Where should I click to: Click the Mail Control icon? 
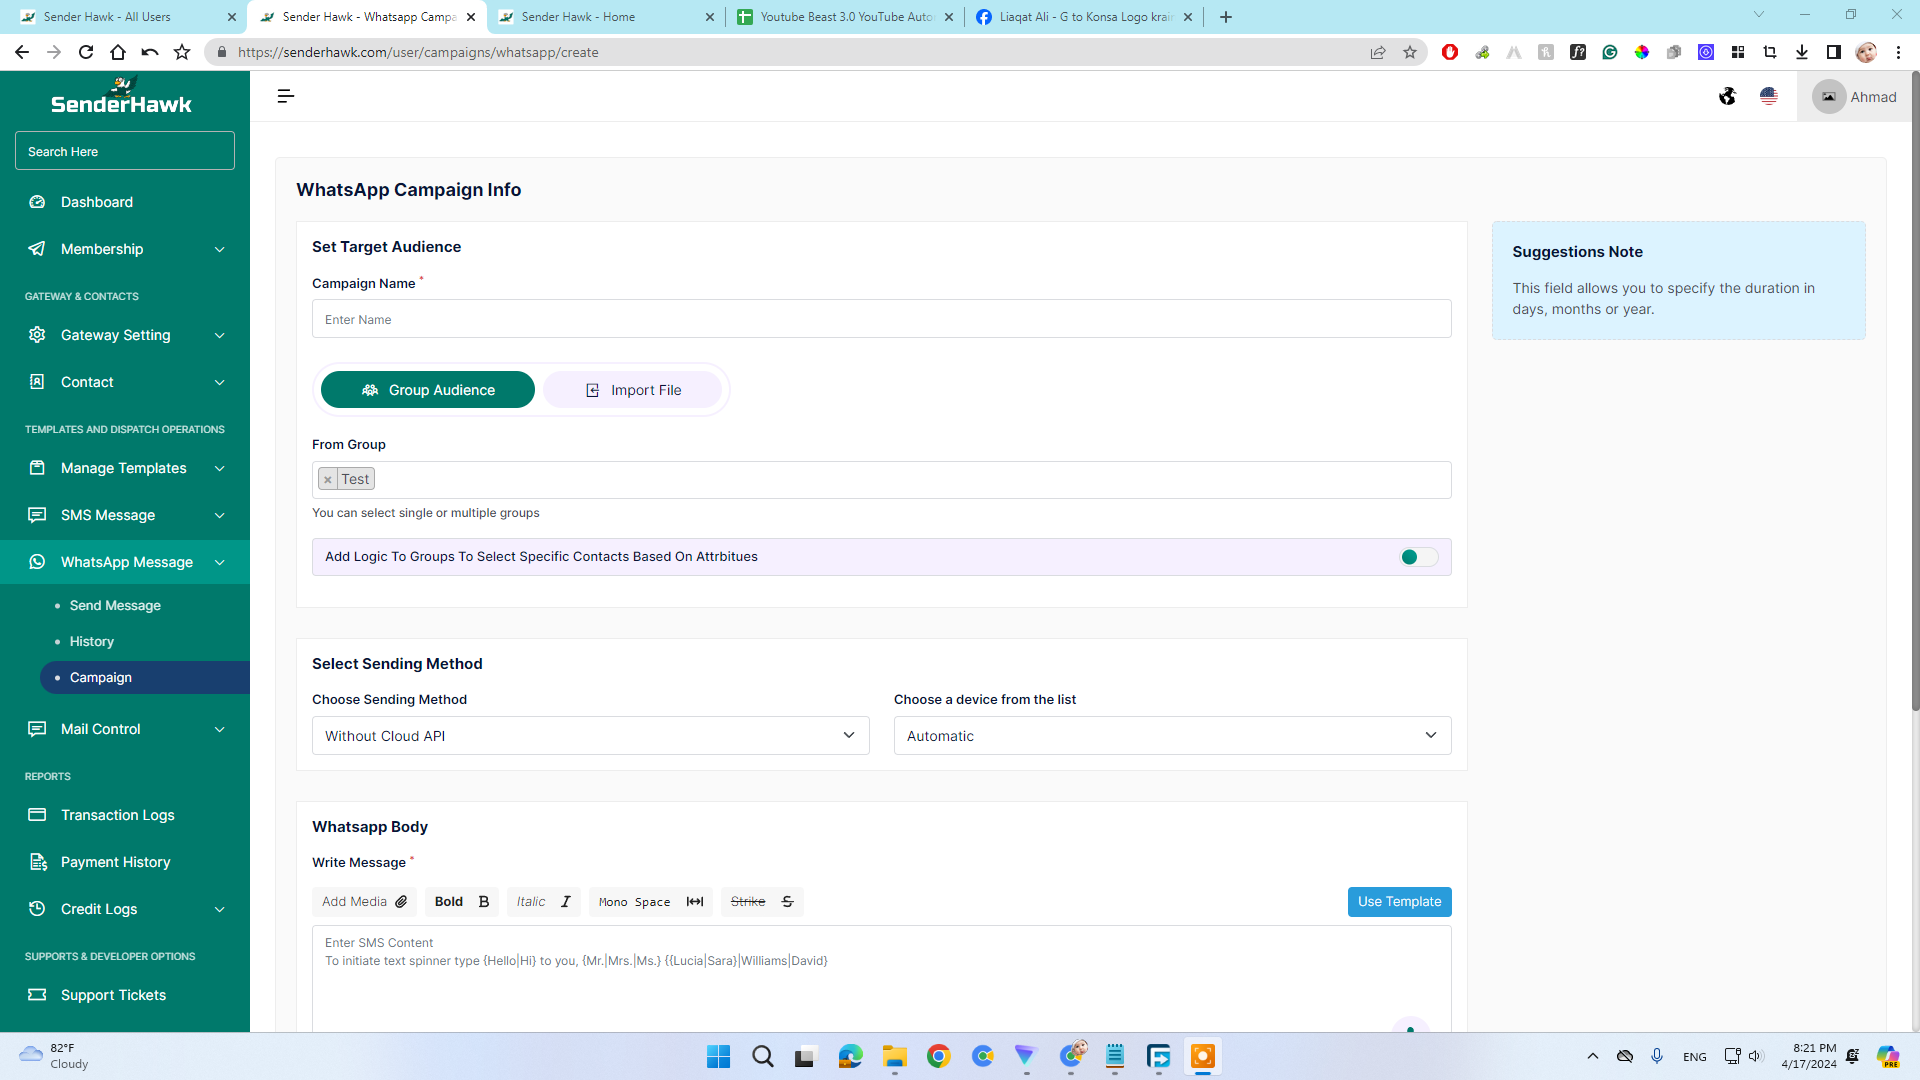click(x=37, y=729)
